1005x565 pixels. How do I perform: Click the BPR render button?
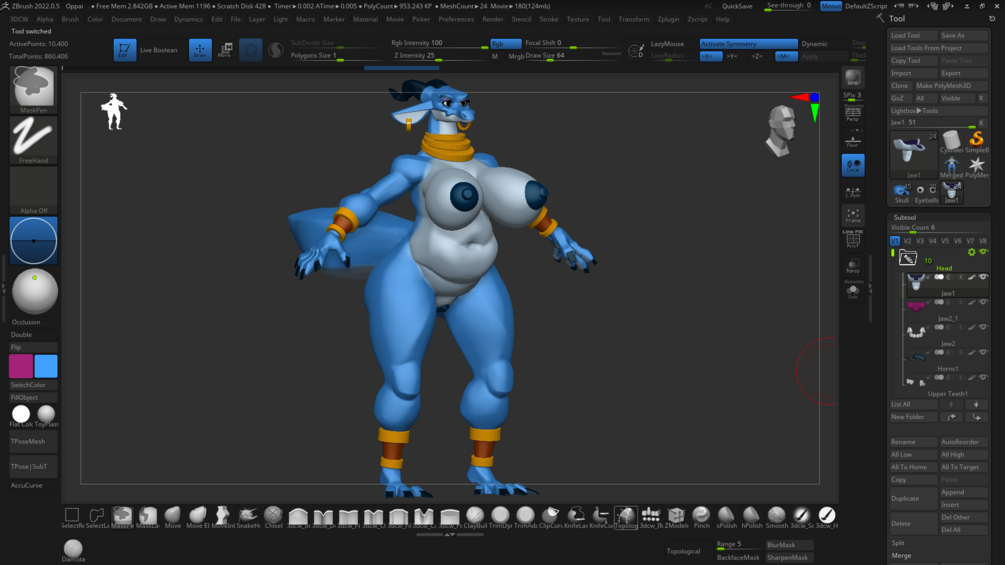(852, 78)
